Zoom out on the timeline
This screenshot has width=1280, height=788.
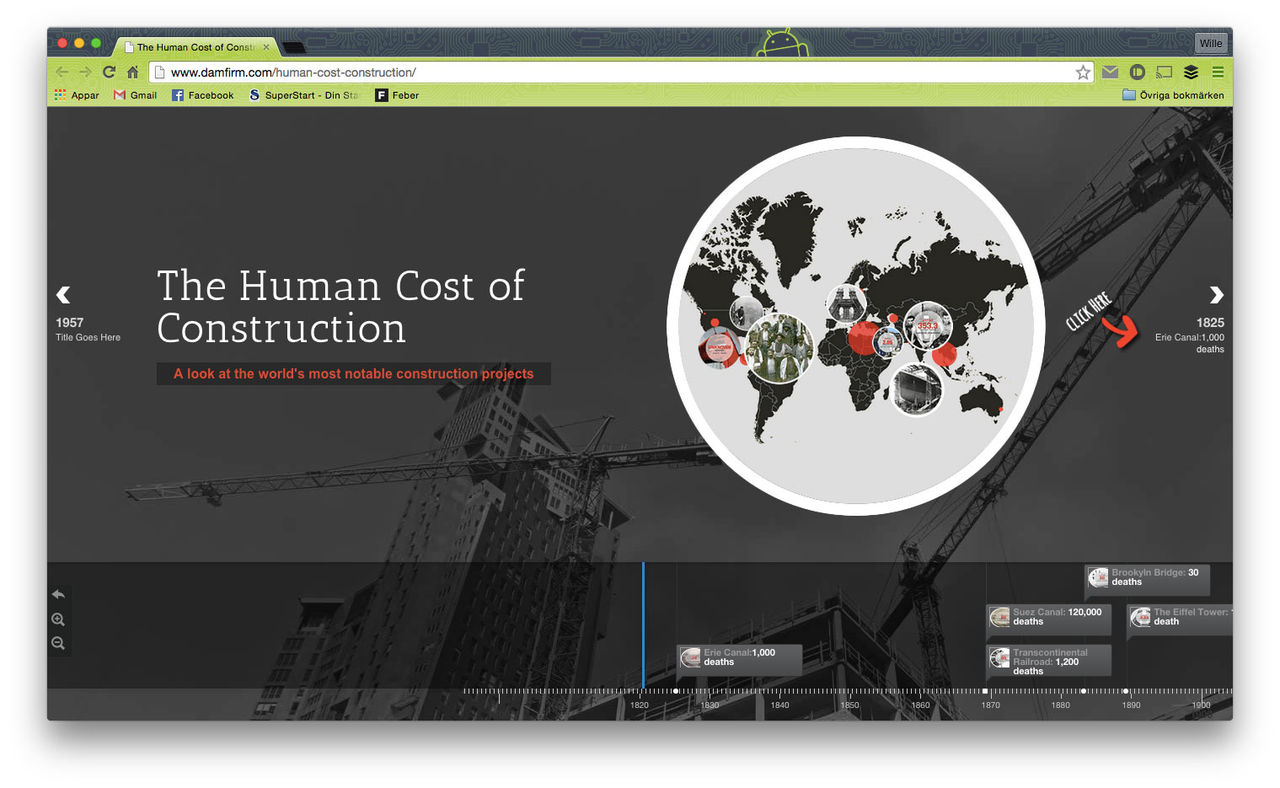pos(58,643)
